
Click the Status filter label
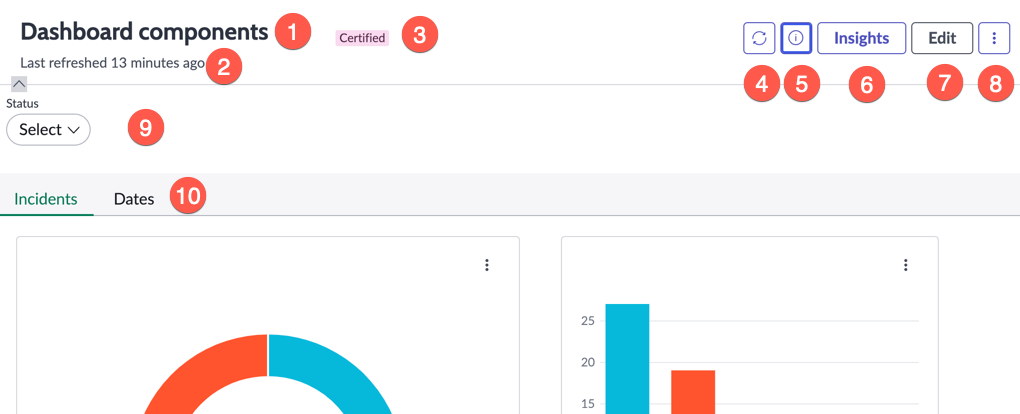[x=22, y=104]
